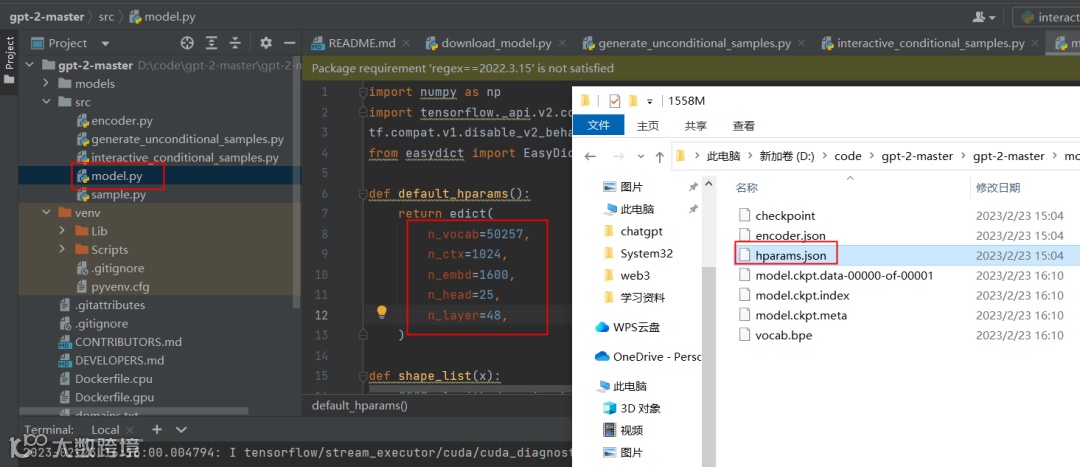The height and width of the screenshot is (467, 1080).
Task: Open the Project tool window side tab
Action: [10, 60]
